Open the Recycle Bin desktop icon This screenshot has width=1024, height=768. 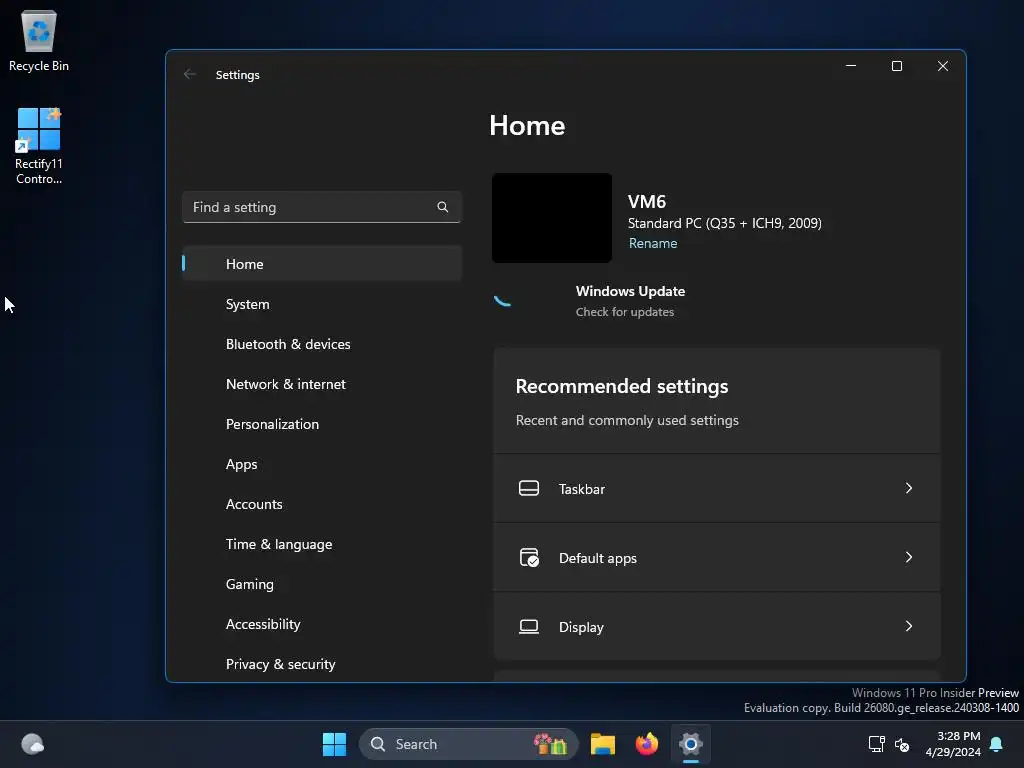click(x=39, y=41)
